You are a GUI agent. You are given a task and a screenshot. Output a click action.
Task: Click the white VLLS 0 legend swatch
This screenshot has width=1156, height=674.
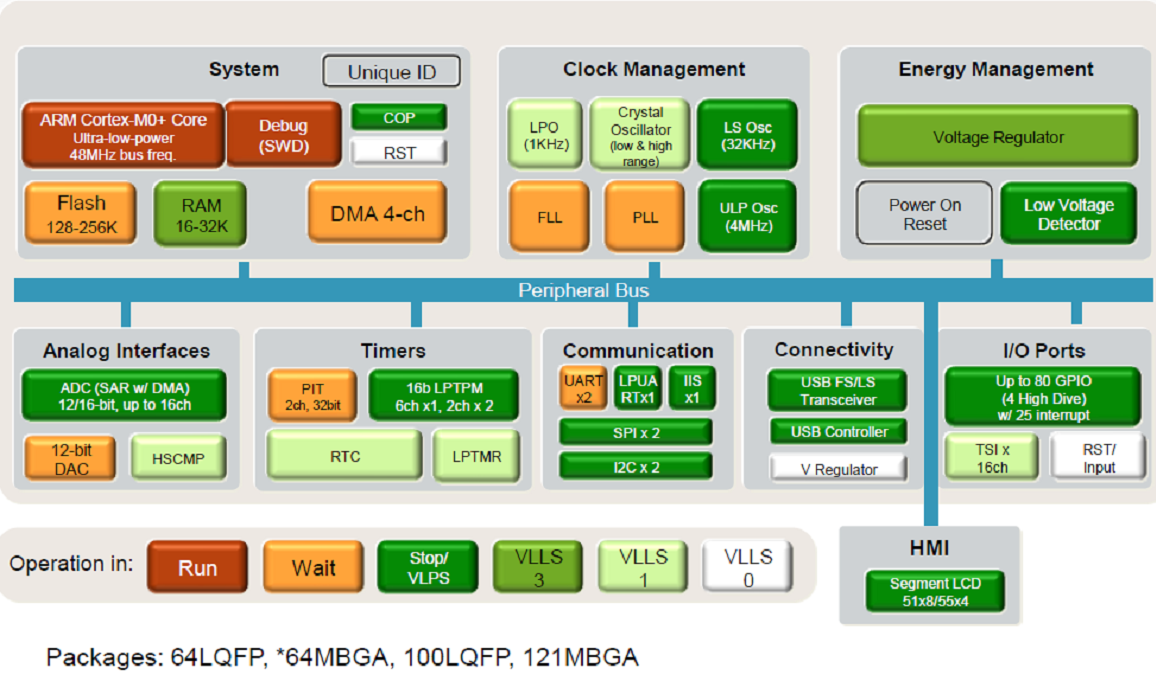[x=747, y=567]
